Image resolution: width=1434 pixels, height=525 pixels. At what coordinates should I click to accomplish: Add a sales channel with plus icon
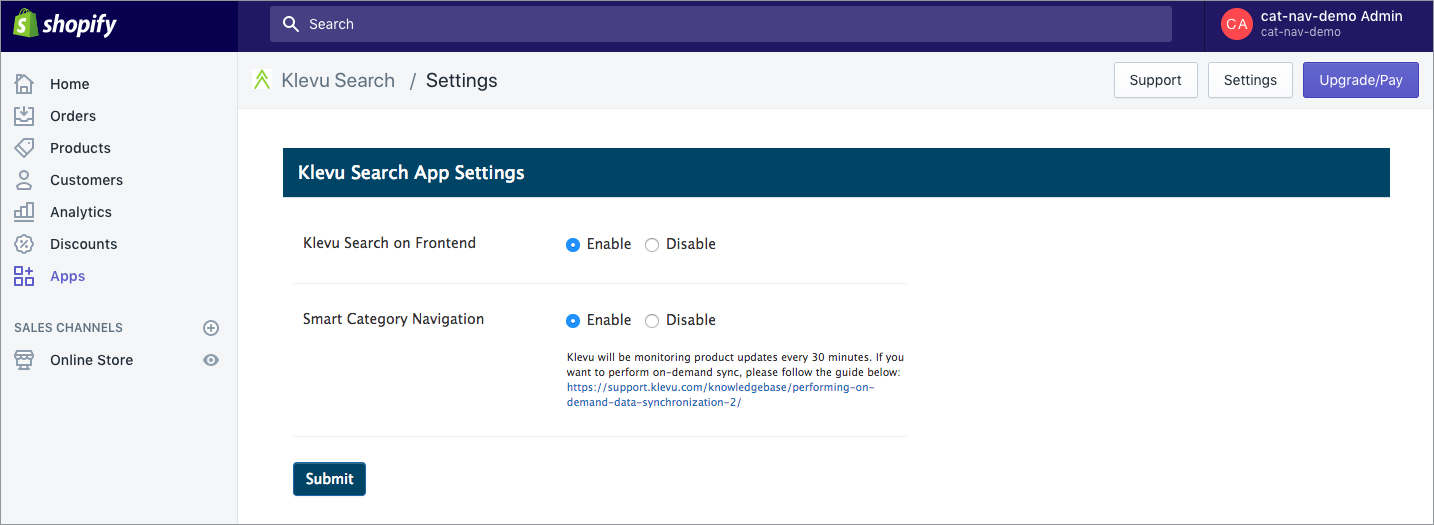[x=211, y=328]
